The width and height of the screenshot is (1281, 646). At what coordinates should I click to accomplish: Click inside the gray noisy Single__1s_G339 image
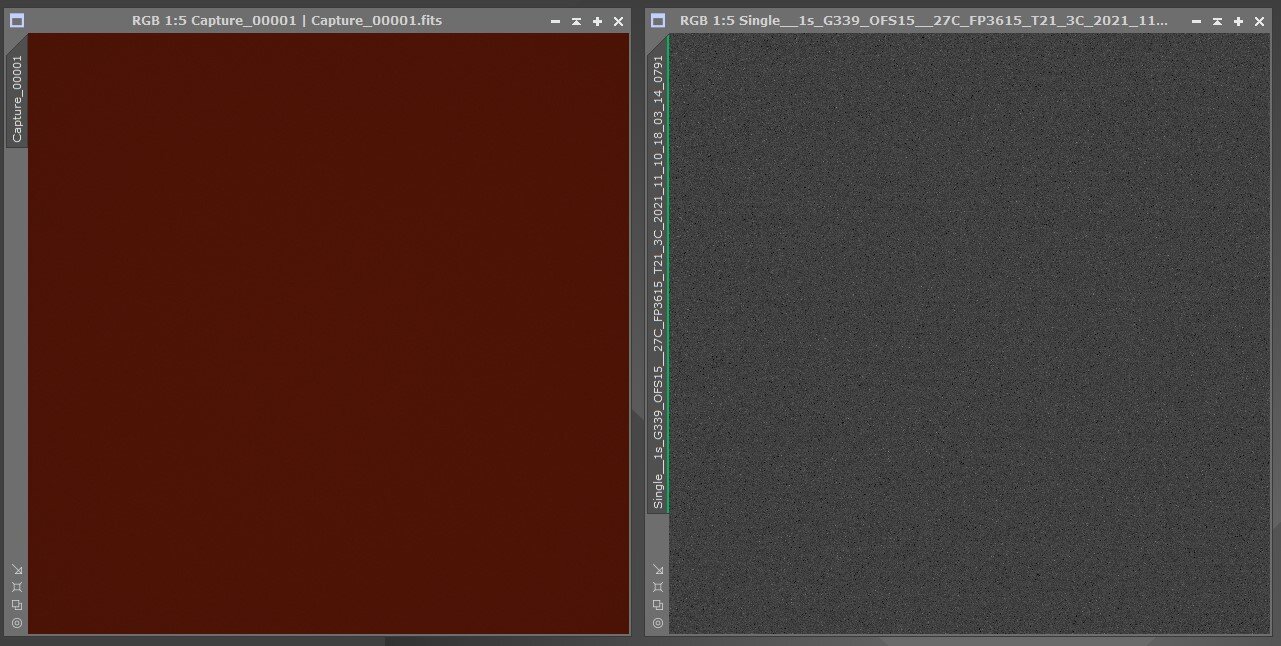[x=970, y=333]
